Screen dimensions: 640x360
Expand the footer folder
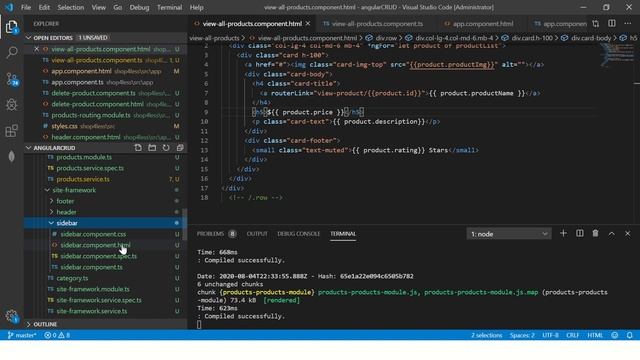point(51,201)
